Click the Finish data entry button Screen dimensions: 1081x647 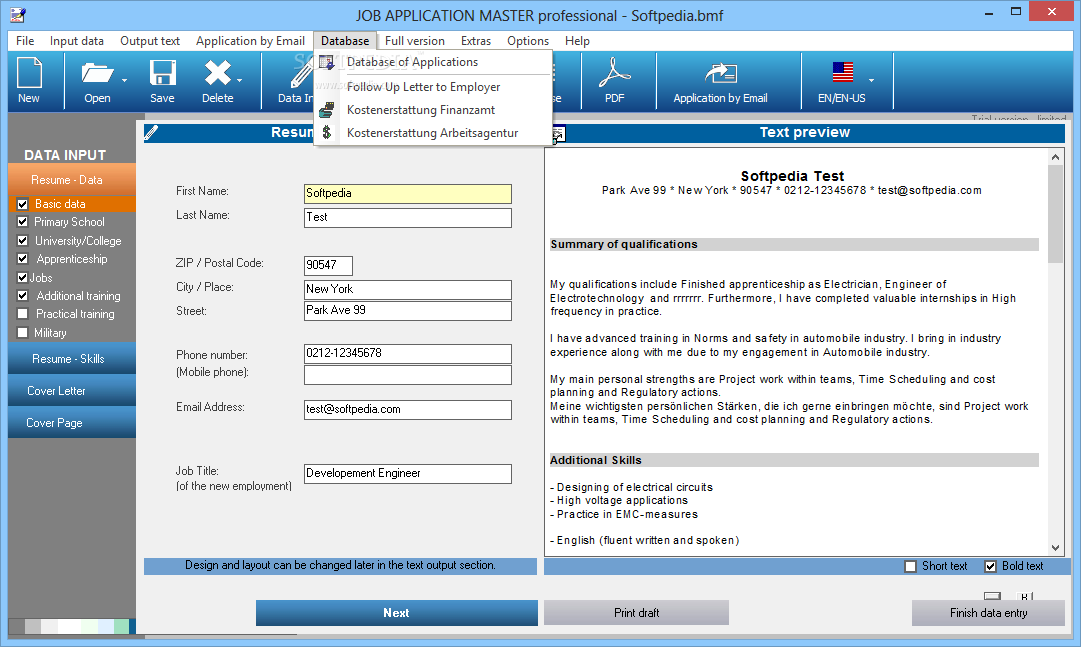point(988,613)
